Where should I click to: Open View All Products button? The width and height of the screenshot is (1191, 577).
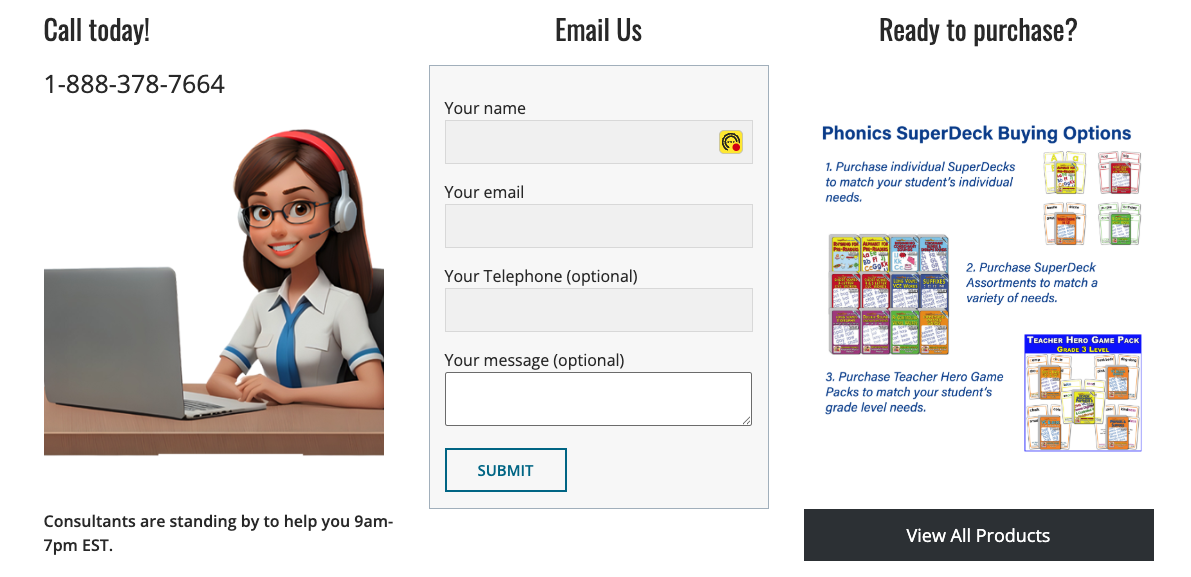978,535
